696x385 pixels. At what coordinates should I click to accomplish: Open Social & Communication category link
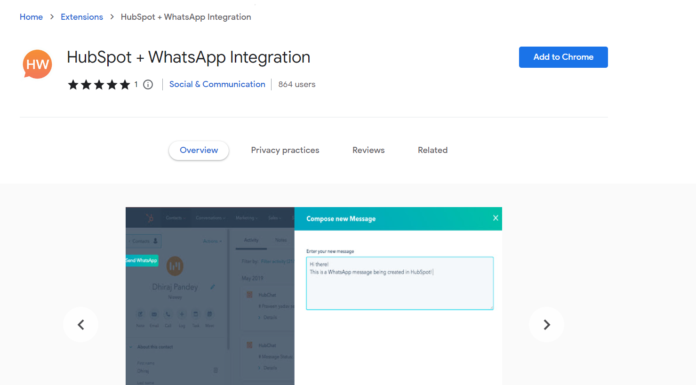pos(217,84)
